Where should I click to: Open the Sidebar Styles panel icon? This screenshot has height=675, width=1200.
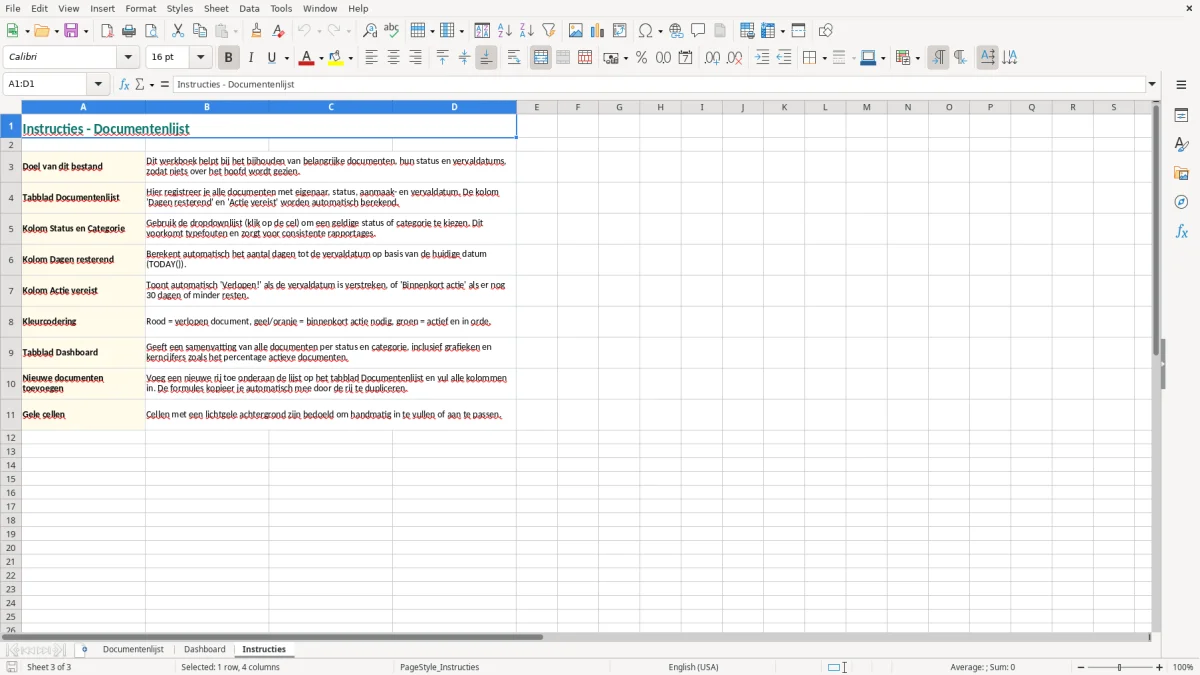coord(1181,145)
